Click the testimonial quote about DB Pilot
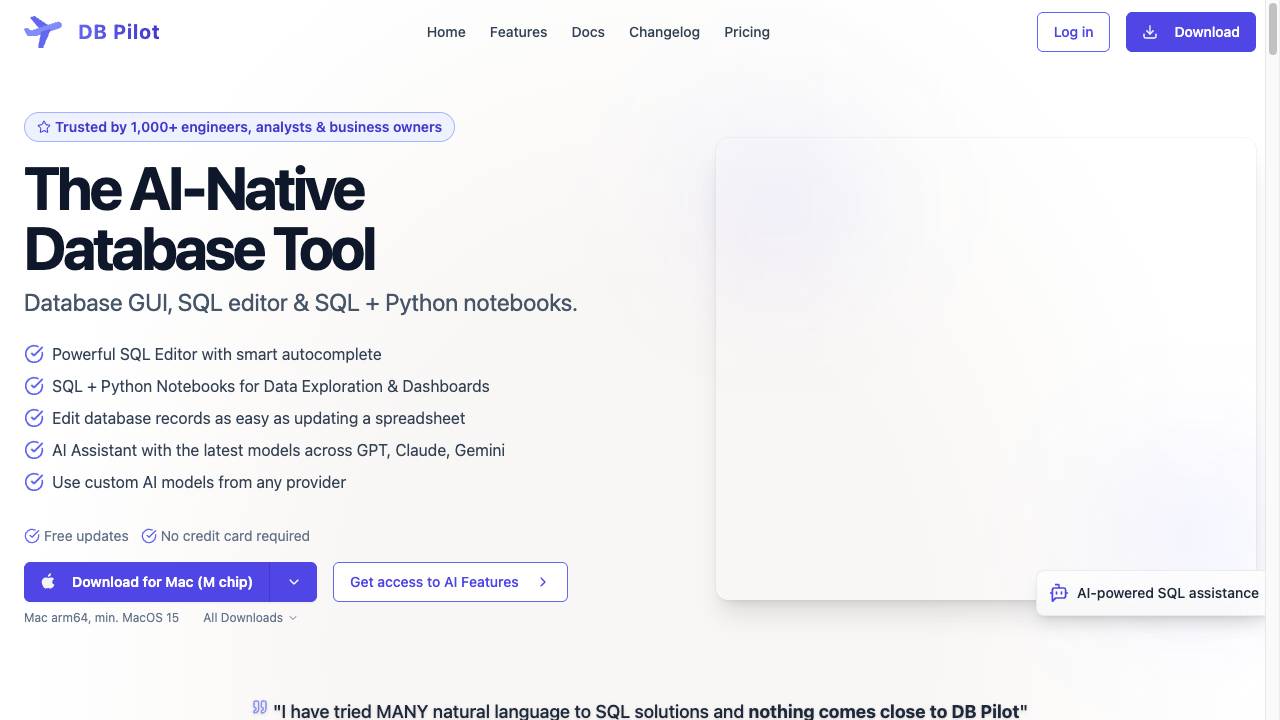 click(650, 711)
